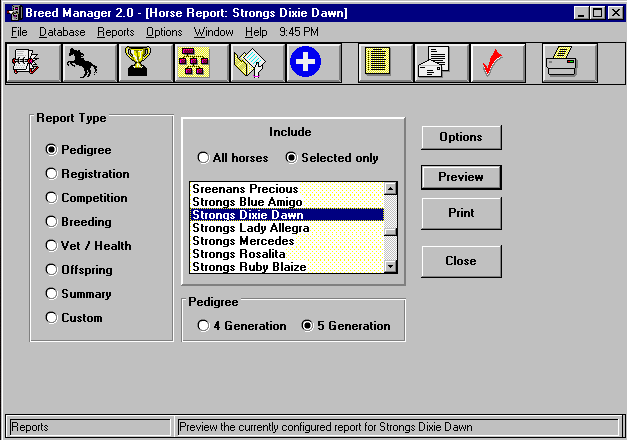Open the Database menu

tap(62, 32)
